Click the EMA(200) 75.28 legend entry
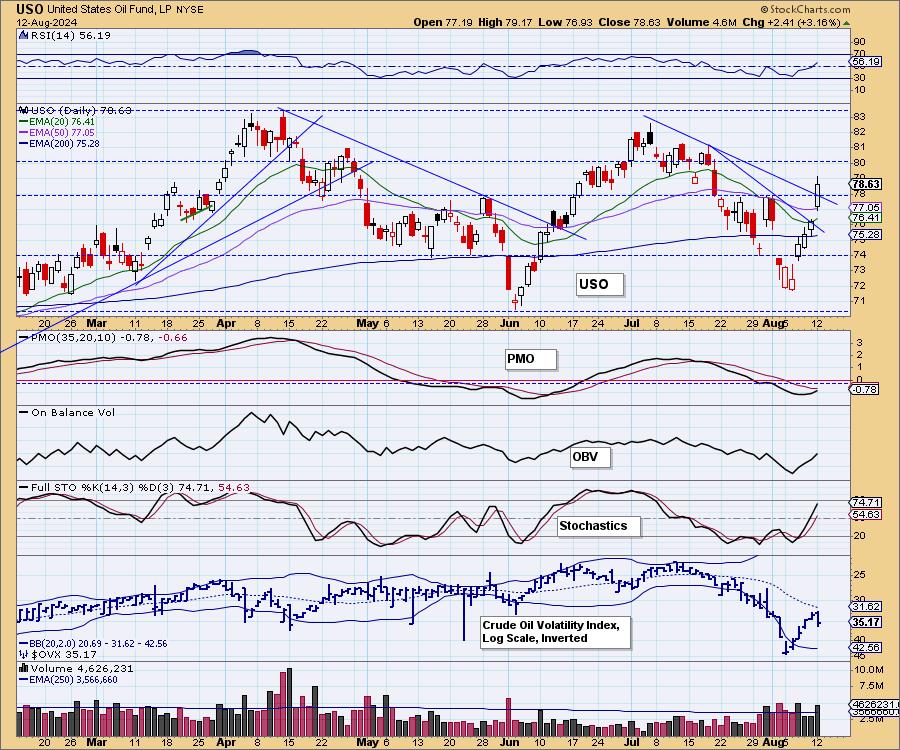This screenshot has width=900, height=750. coord(59,143)
